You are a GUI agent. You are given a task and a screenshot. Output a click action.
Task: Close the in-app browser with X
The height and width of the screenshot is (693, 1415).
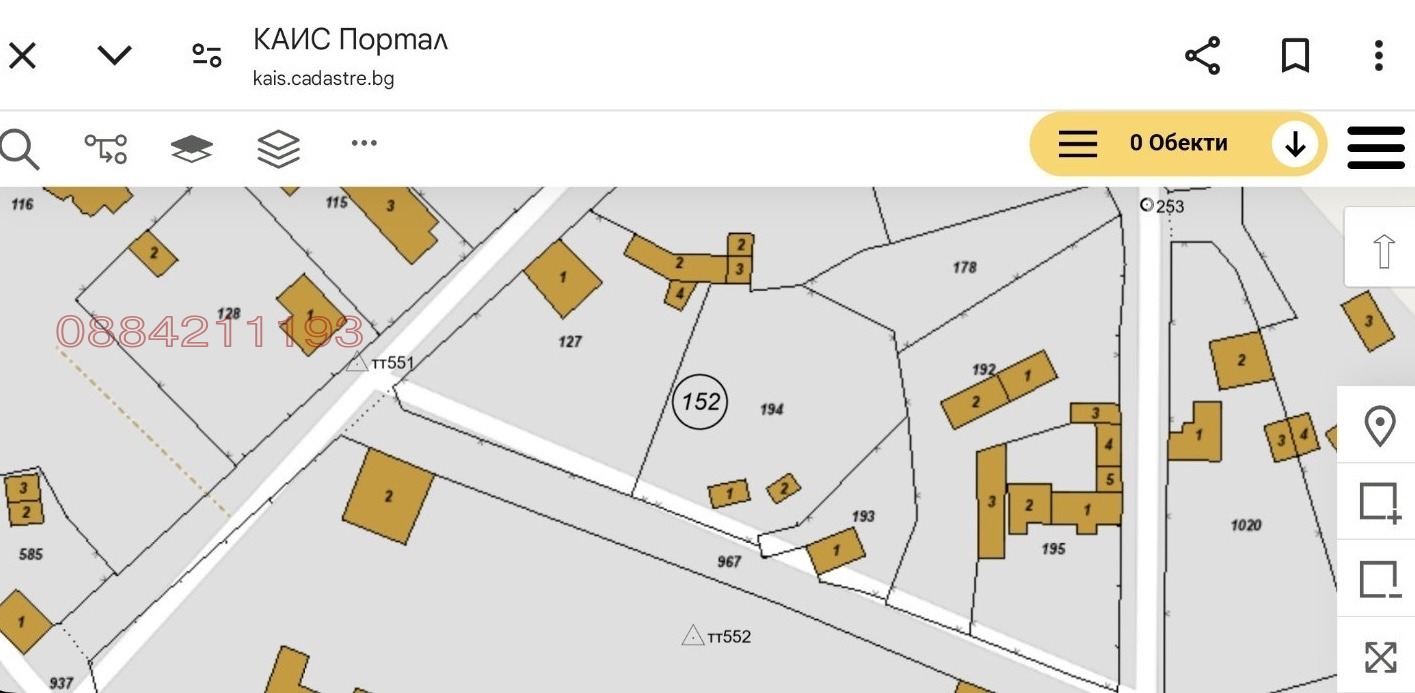coord(22,55)
